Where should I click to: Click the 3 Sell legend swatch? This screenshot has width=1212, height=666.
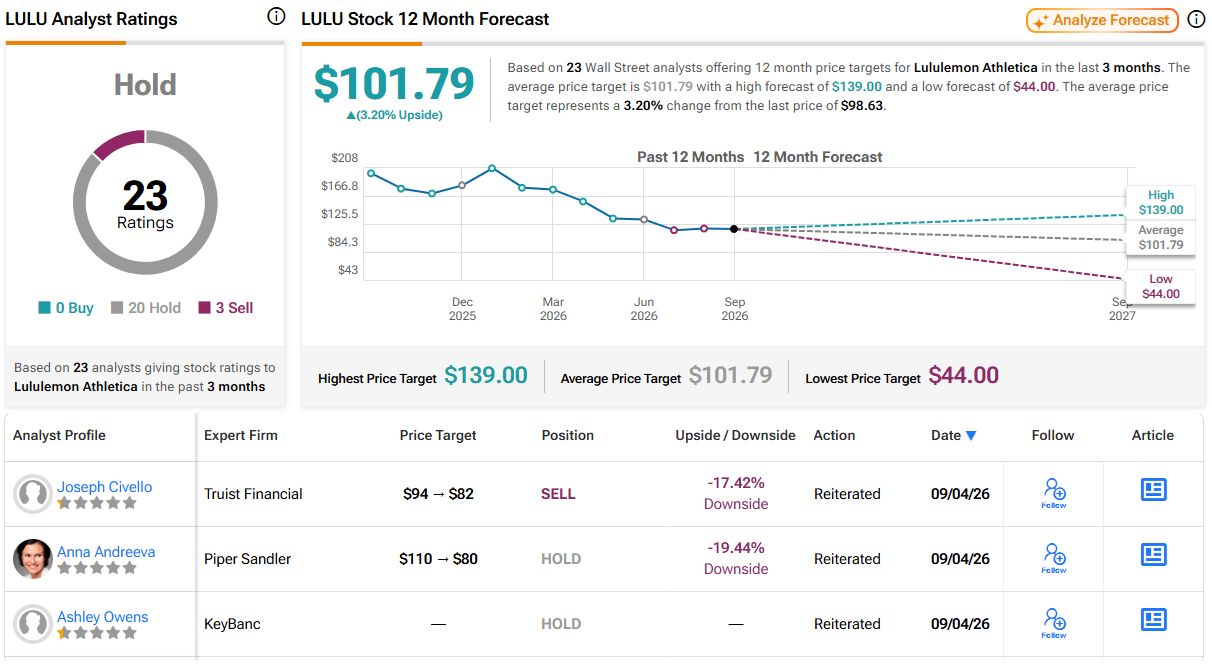[205, 308]
